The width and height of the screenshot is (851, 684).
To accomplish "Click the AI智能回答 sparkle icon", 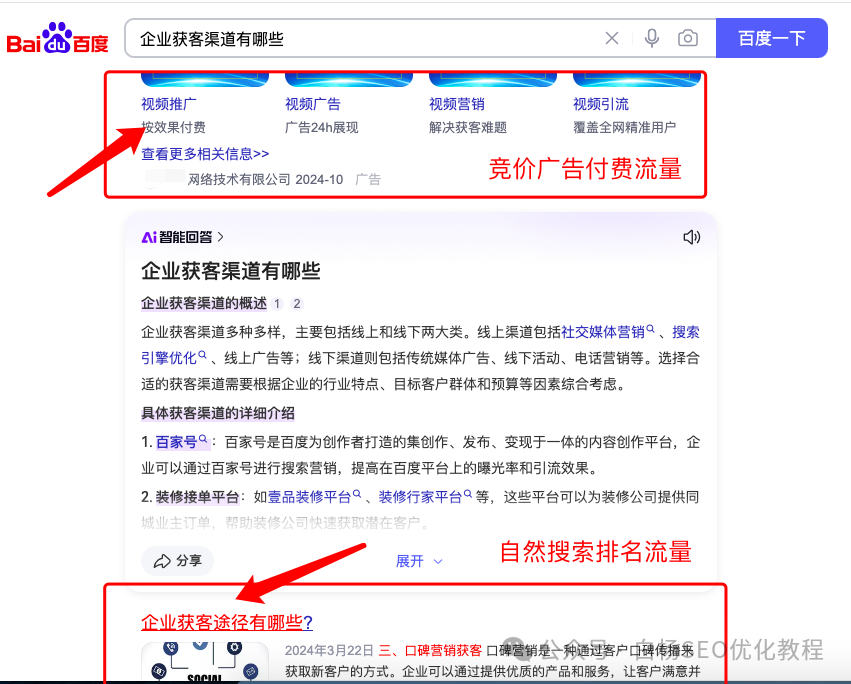I will click(151, 238).
